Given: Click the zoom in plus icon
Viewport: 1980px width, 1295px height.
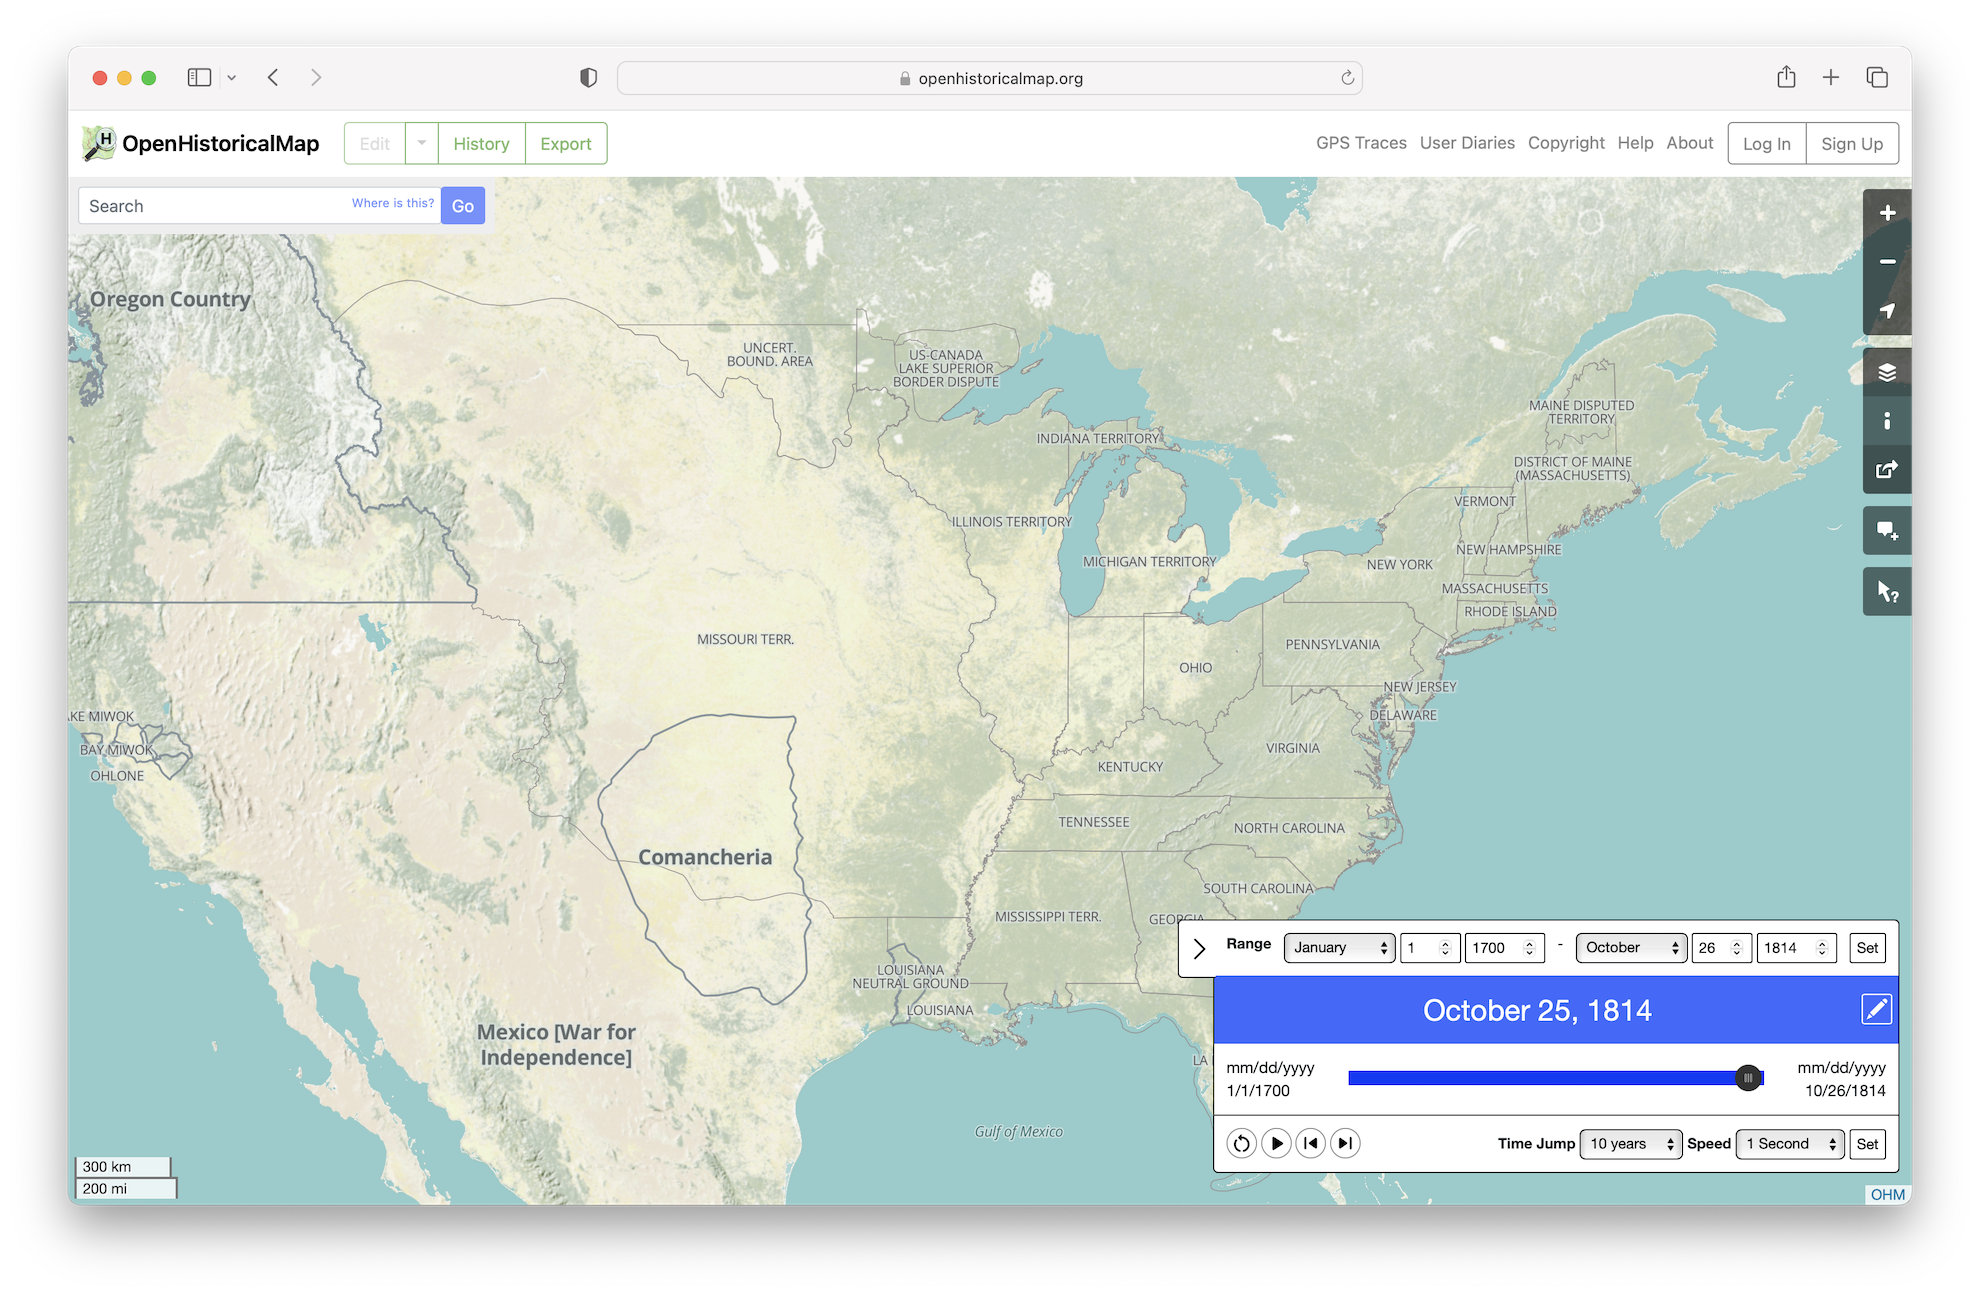Looking at the screenshot, I should coord(1887,213).
